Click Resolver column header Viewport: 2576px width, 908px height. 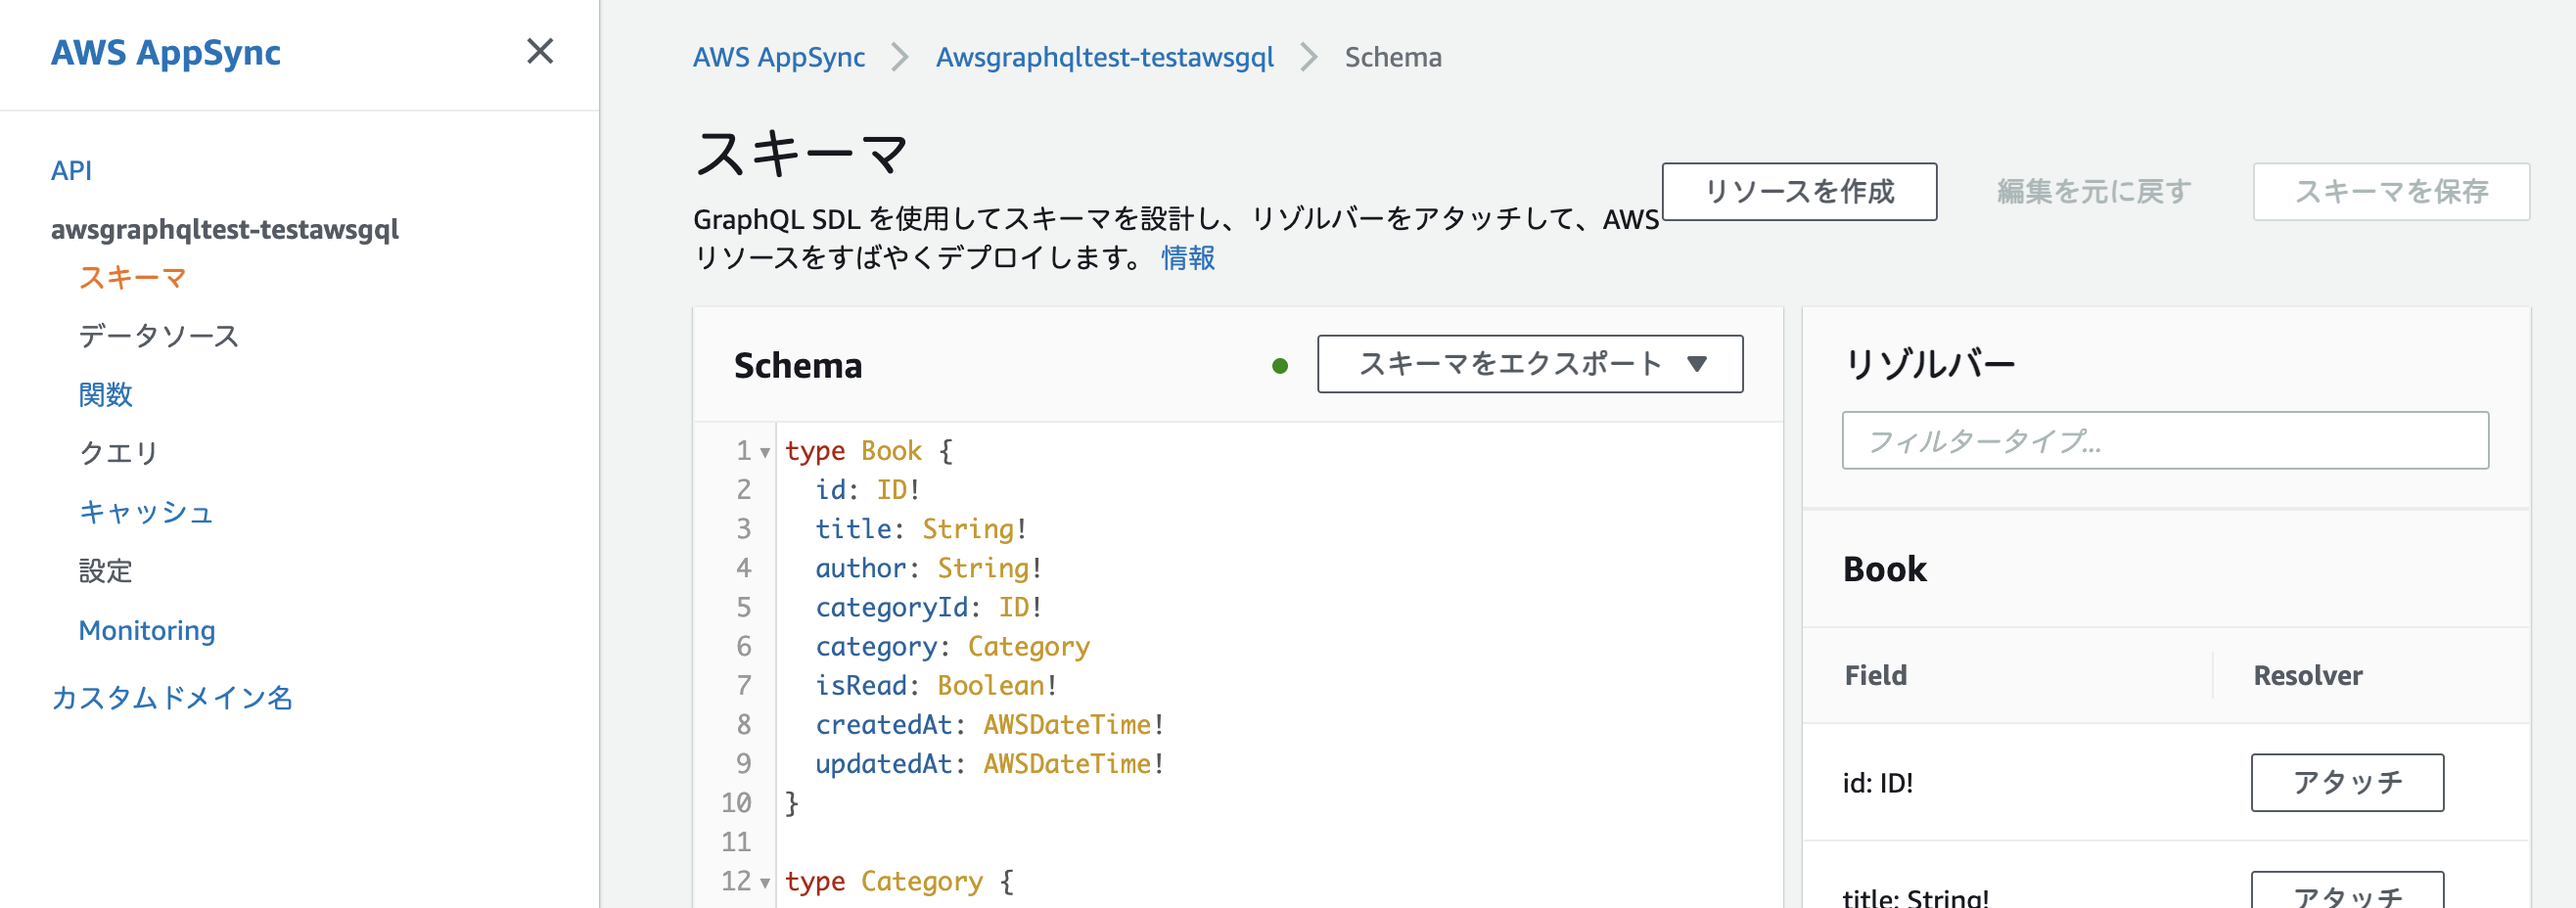point(2308,675)
